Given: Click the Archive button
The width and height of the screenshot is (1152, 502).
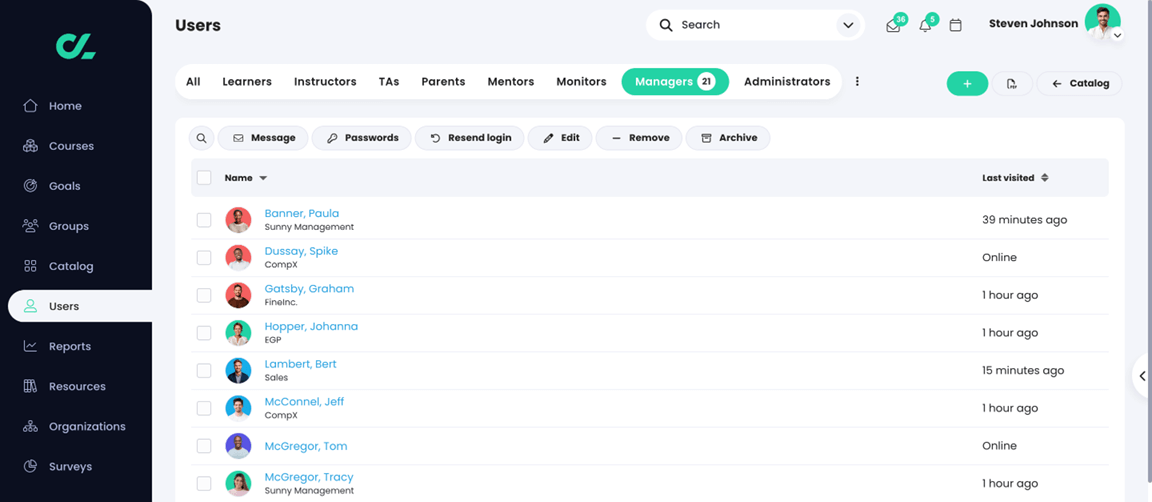Looking at the screenshot, I should pyautogui.click(x=728, y=138).
